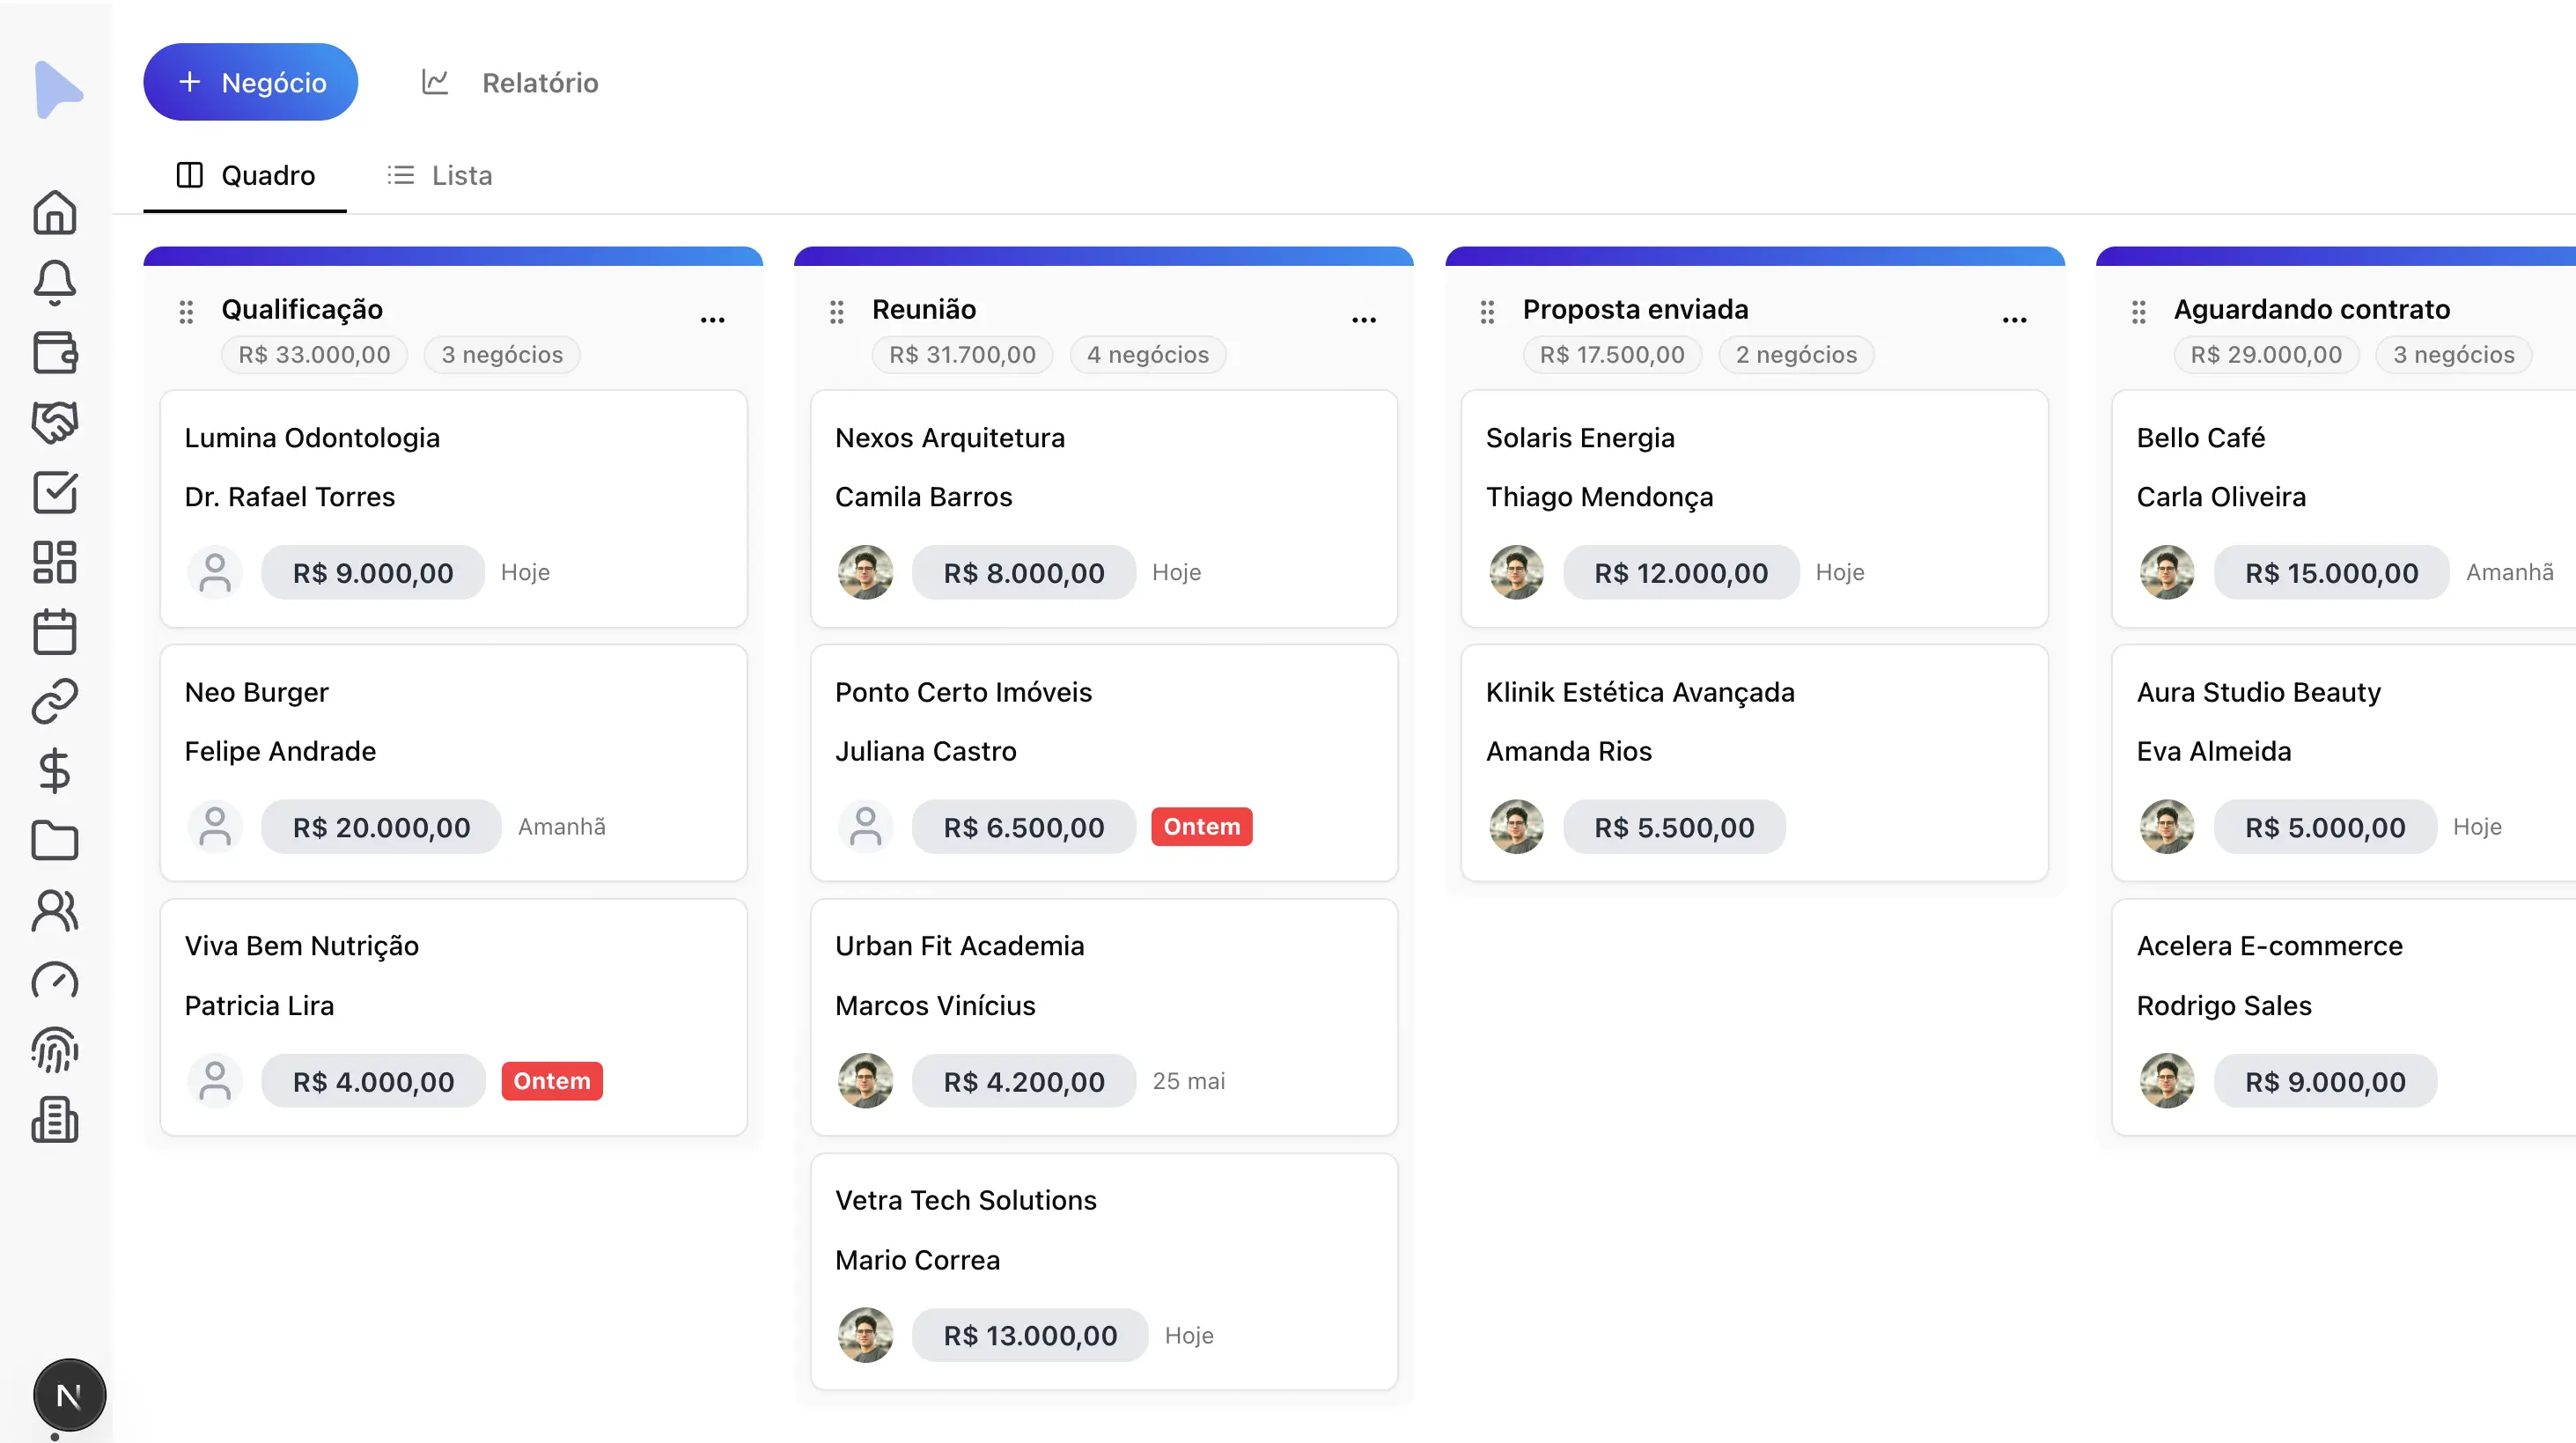Open the users contacts icon
This screenshot has width=2576, height=1443.
(54, 911)
